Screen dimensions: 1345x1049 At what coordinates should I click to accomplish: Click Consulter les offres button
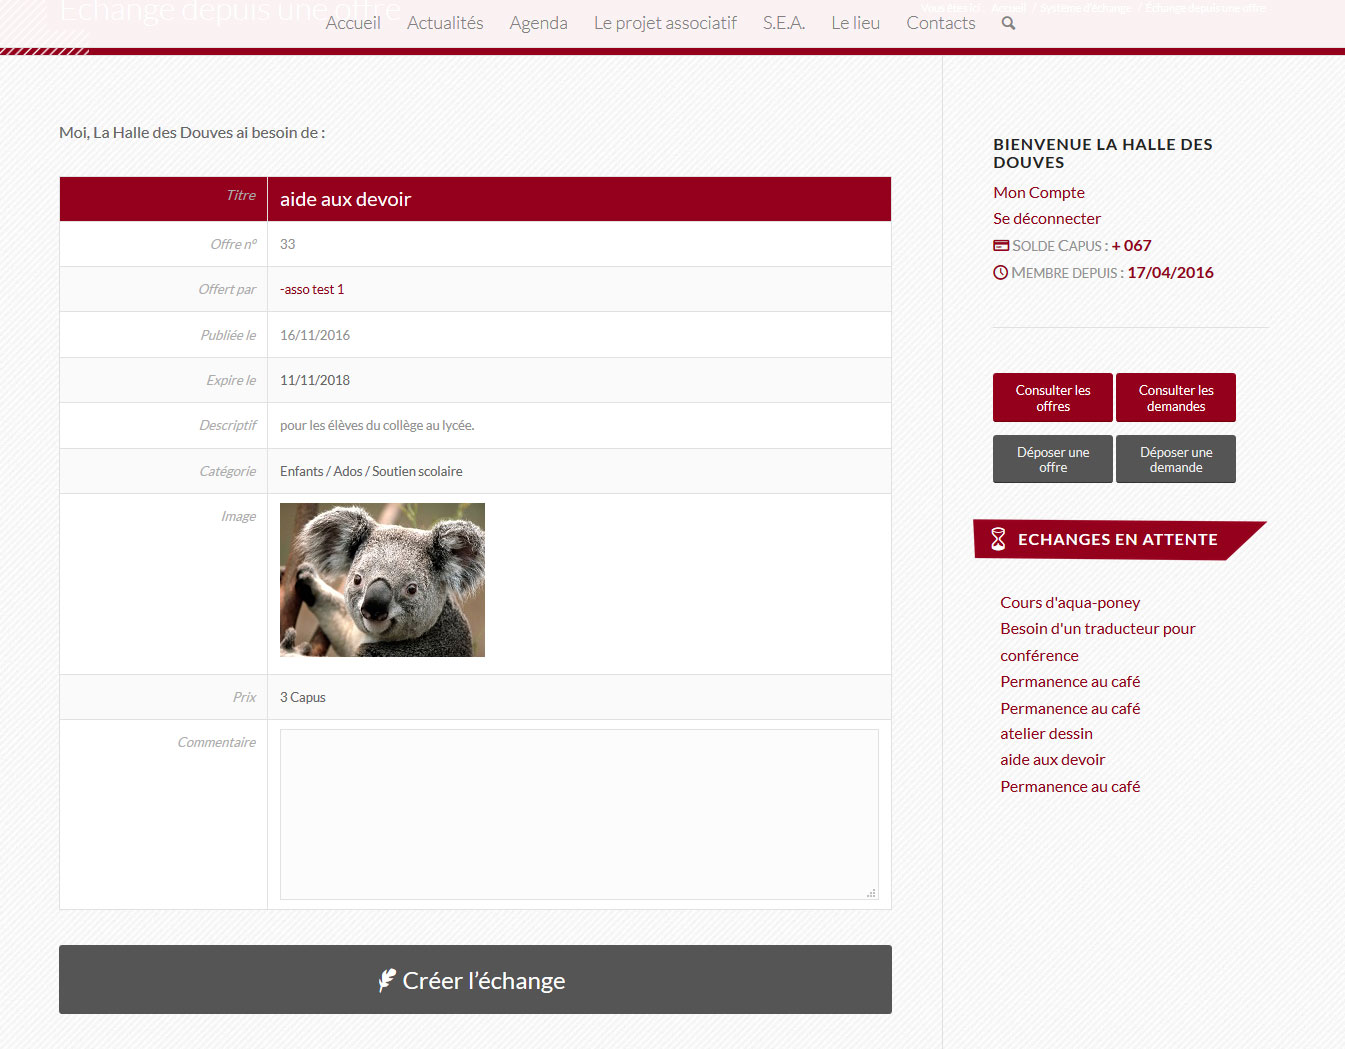(x=1052, y=398)
